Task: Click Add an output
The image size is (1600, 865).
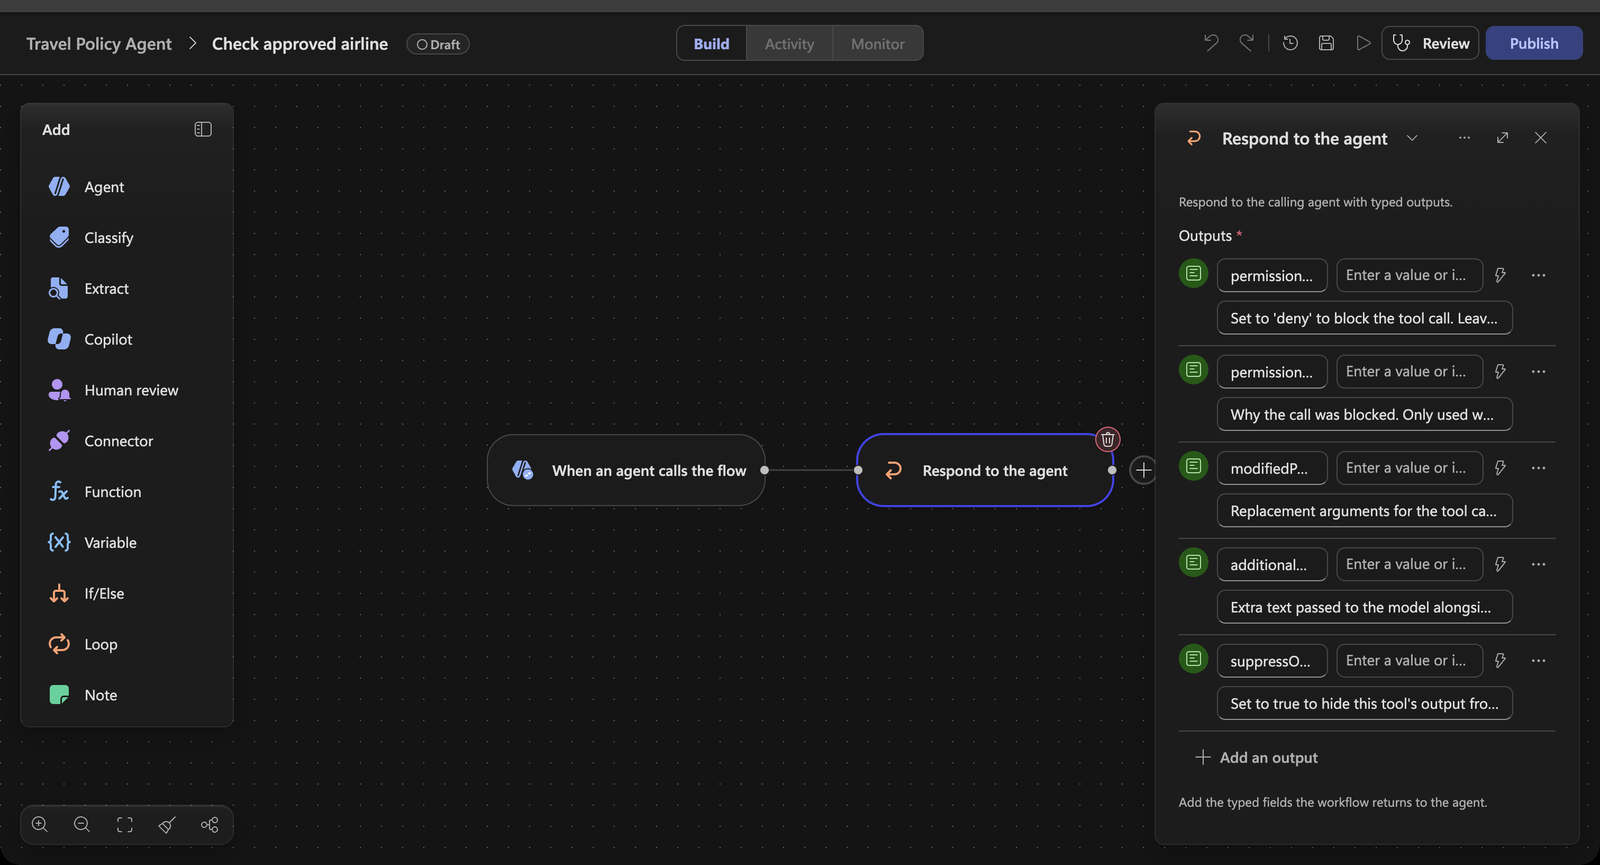Action: (1257, 758)
